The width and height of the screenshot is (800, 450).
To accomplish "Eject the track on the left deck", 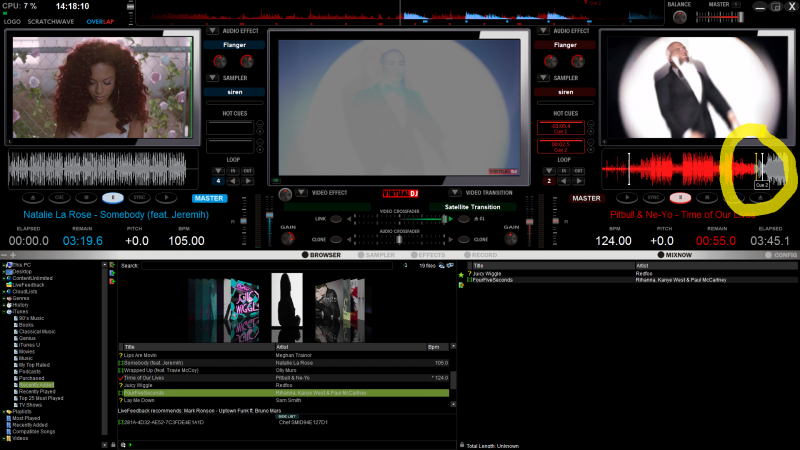I will coord(33,197).
